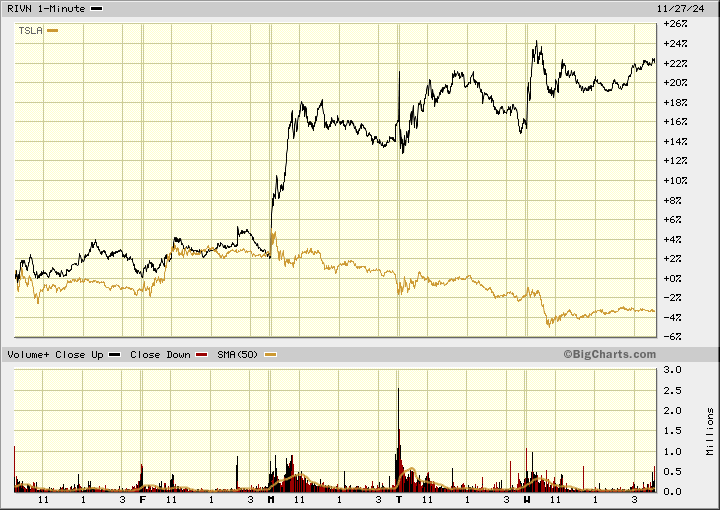Screen dimensions: 720x510
Task: Click the gold TSLA legend swatch
Action: click(x=53, y=31)
